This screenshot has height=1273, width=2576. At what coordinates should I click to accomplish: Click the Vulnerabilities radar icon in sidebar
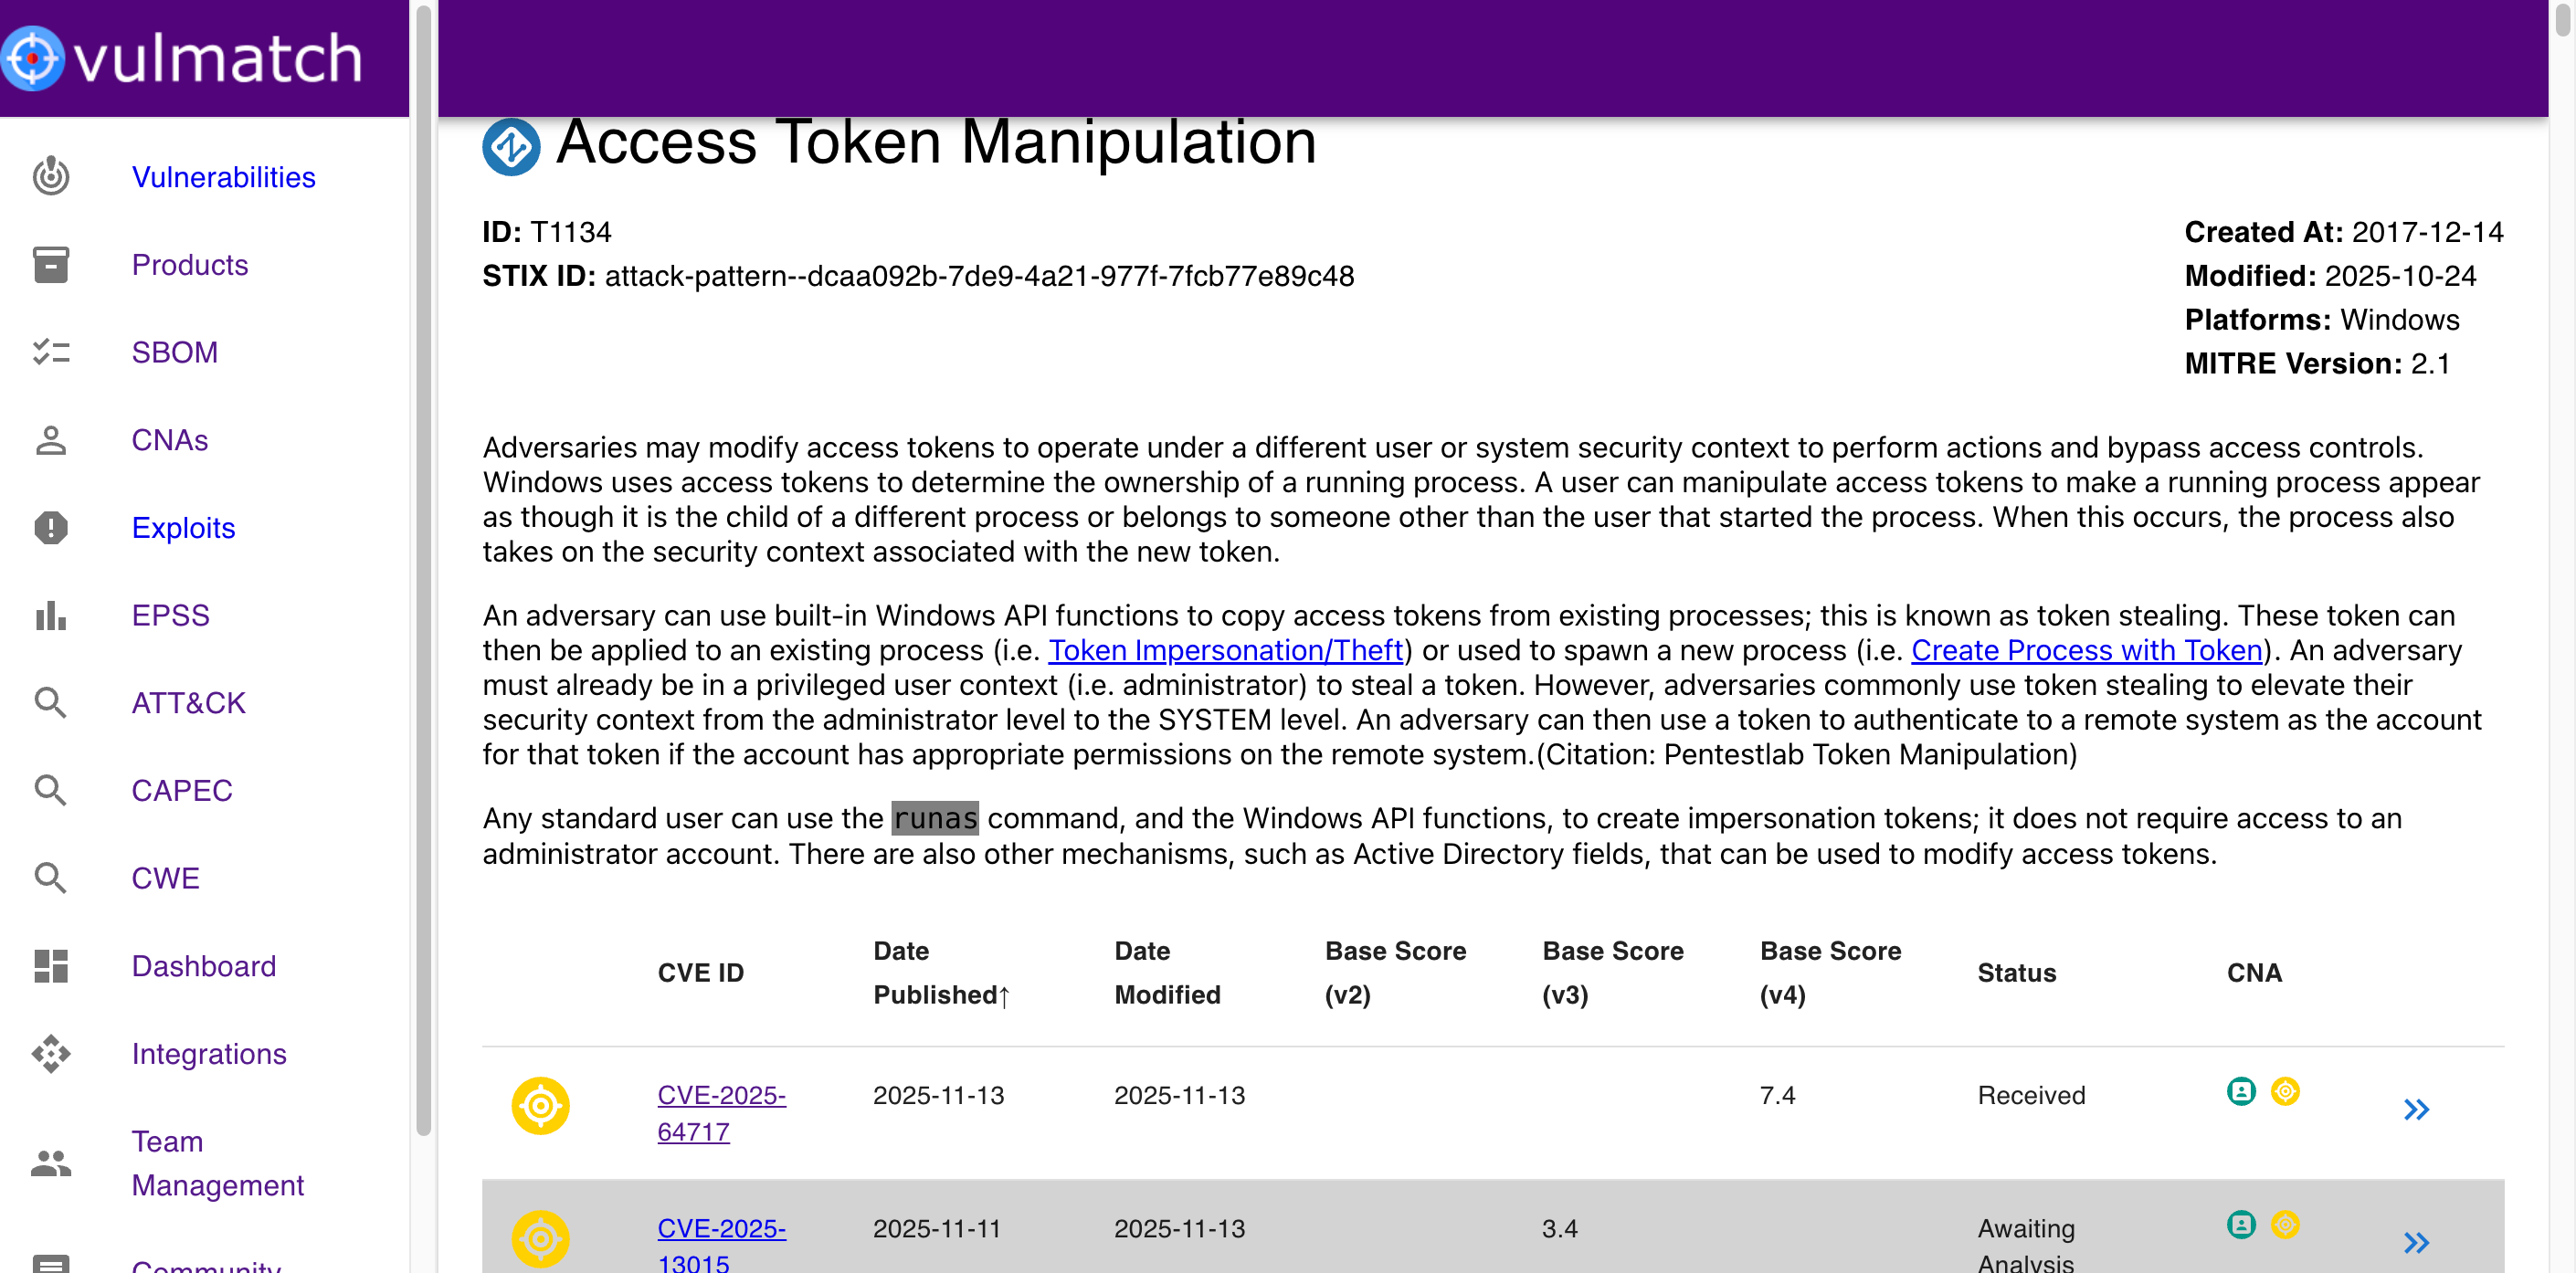click(51, 177)
